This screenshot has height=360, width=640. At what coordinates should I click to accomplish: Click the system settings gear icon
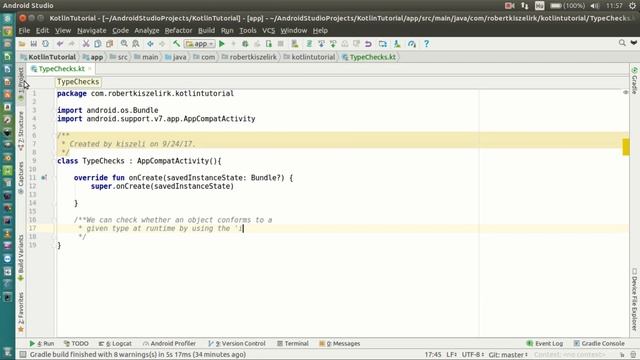click(x=632, y=6)
